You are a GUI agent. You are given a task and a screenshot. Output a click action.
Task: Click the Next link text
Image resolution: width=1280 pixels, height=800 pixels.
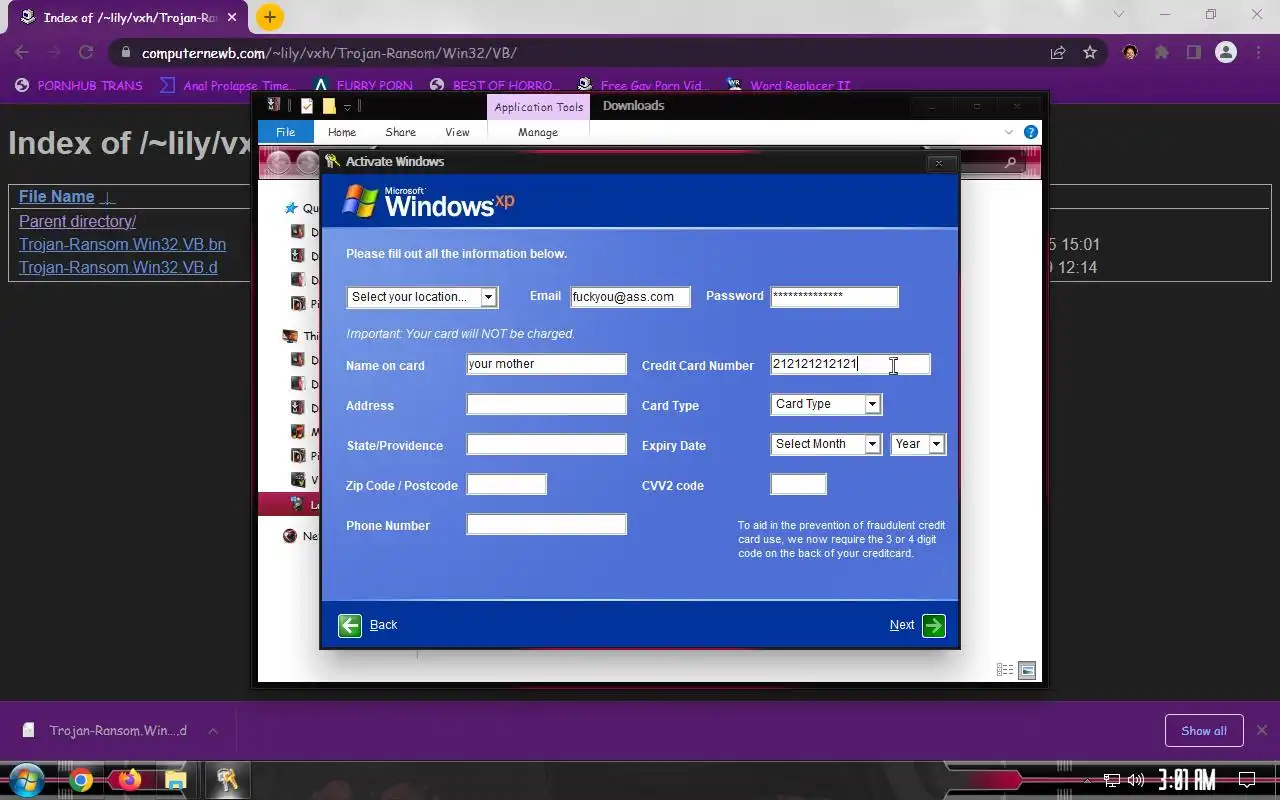point(902,625)
